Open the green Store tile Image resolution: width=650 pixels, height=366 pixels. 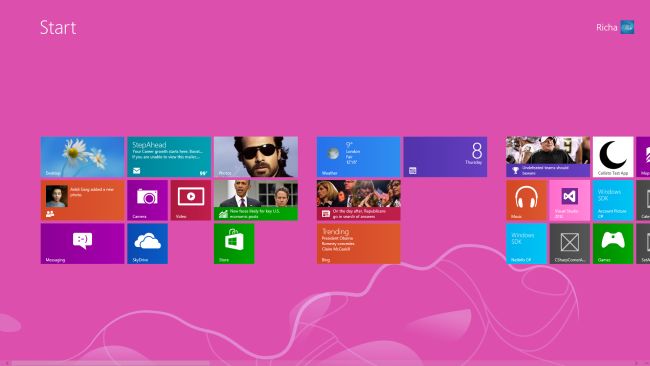point(234,244)
